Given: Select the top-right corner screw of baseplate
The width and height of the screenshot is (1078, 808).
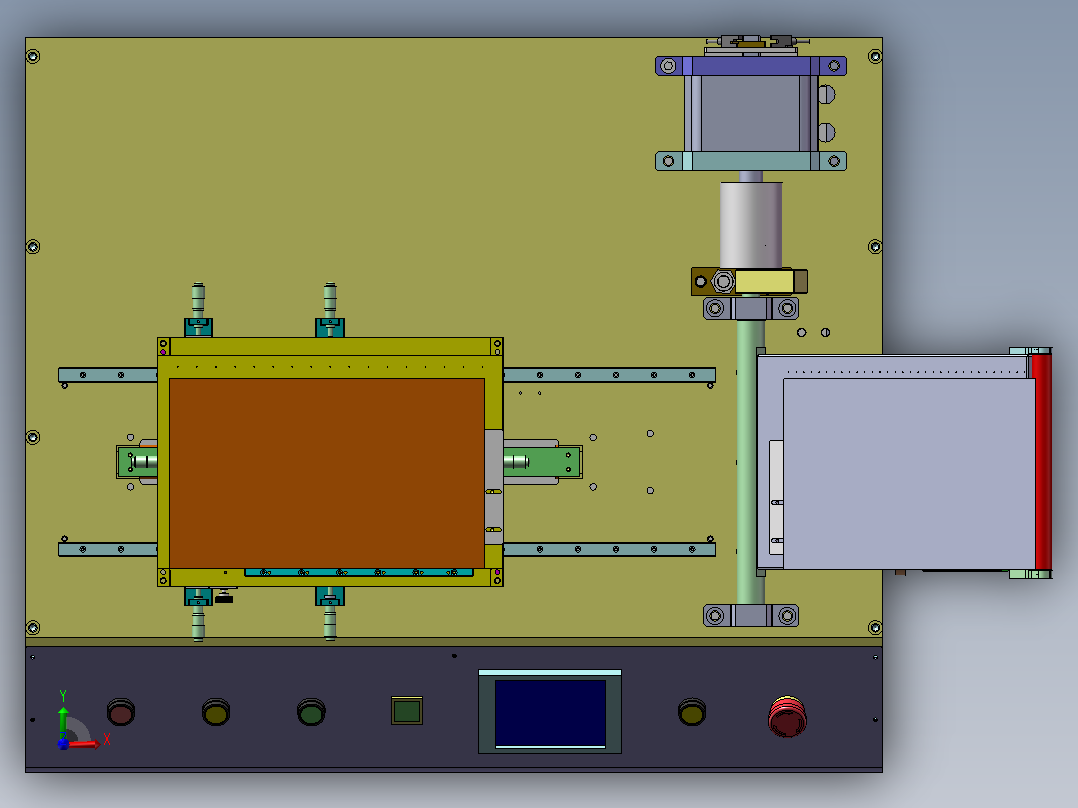Looking at the screenshot, I should click(x=874, y=56).
